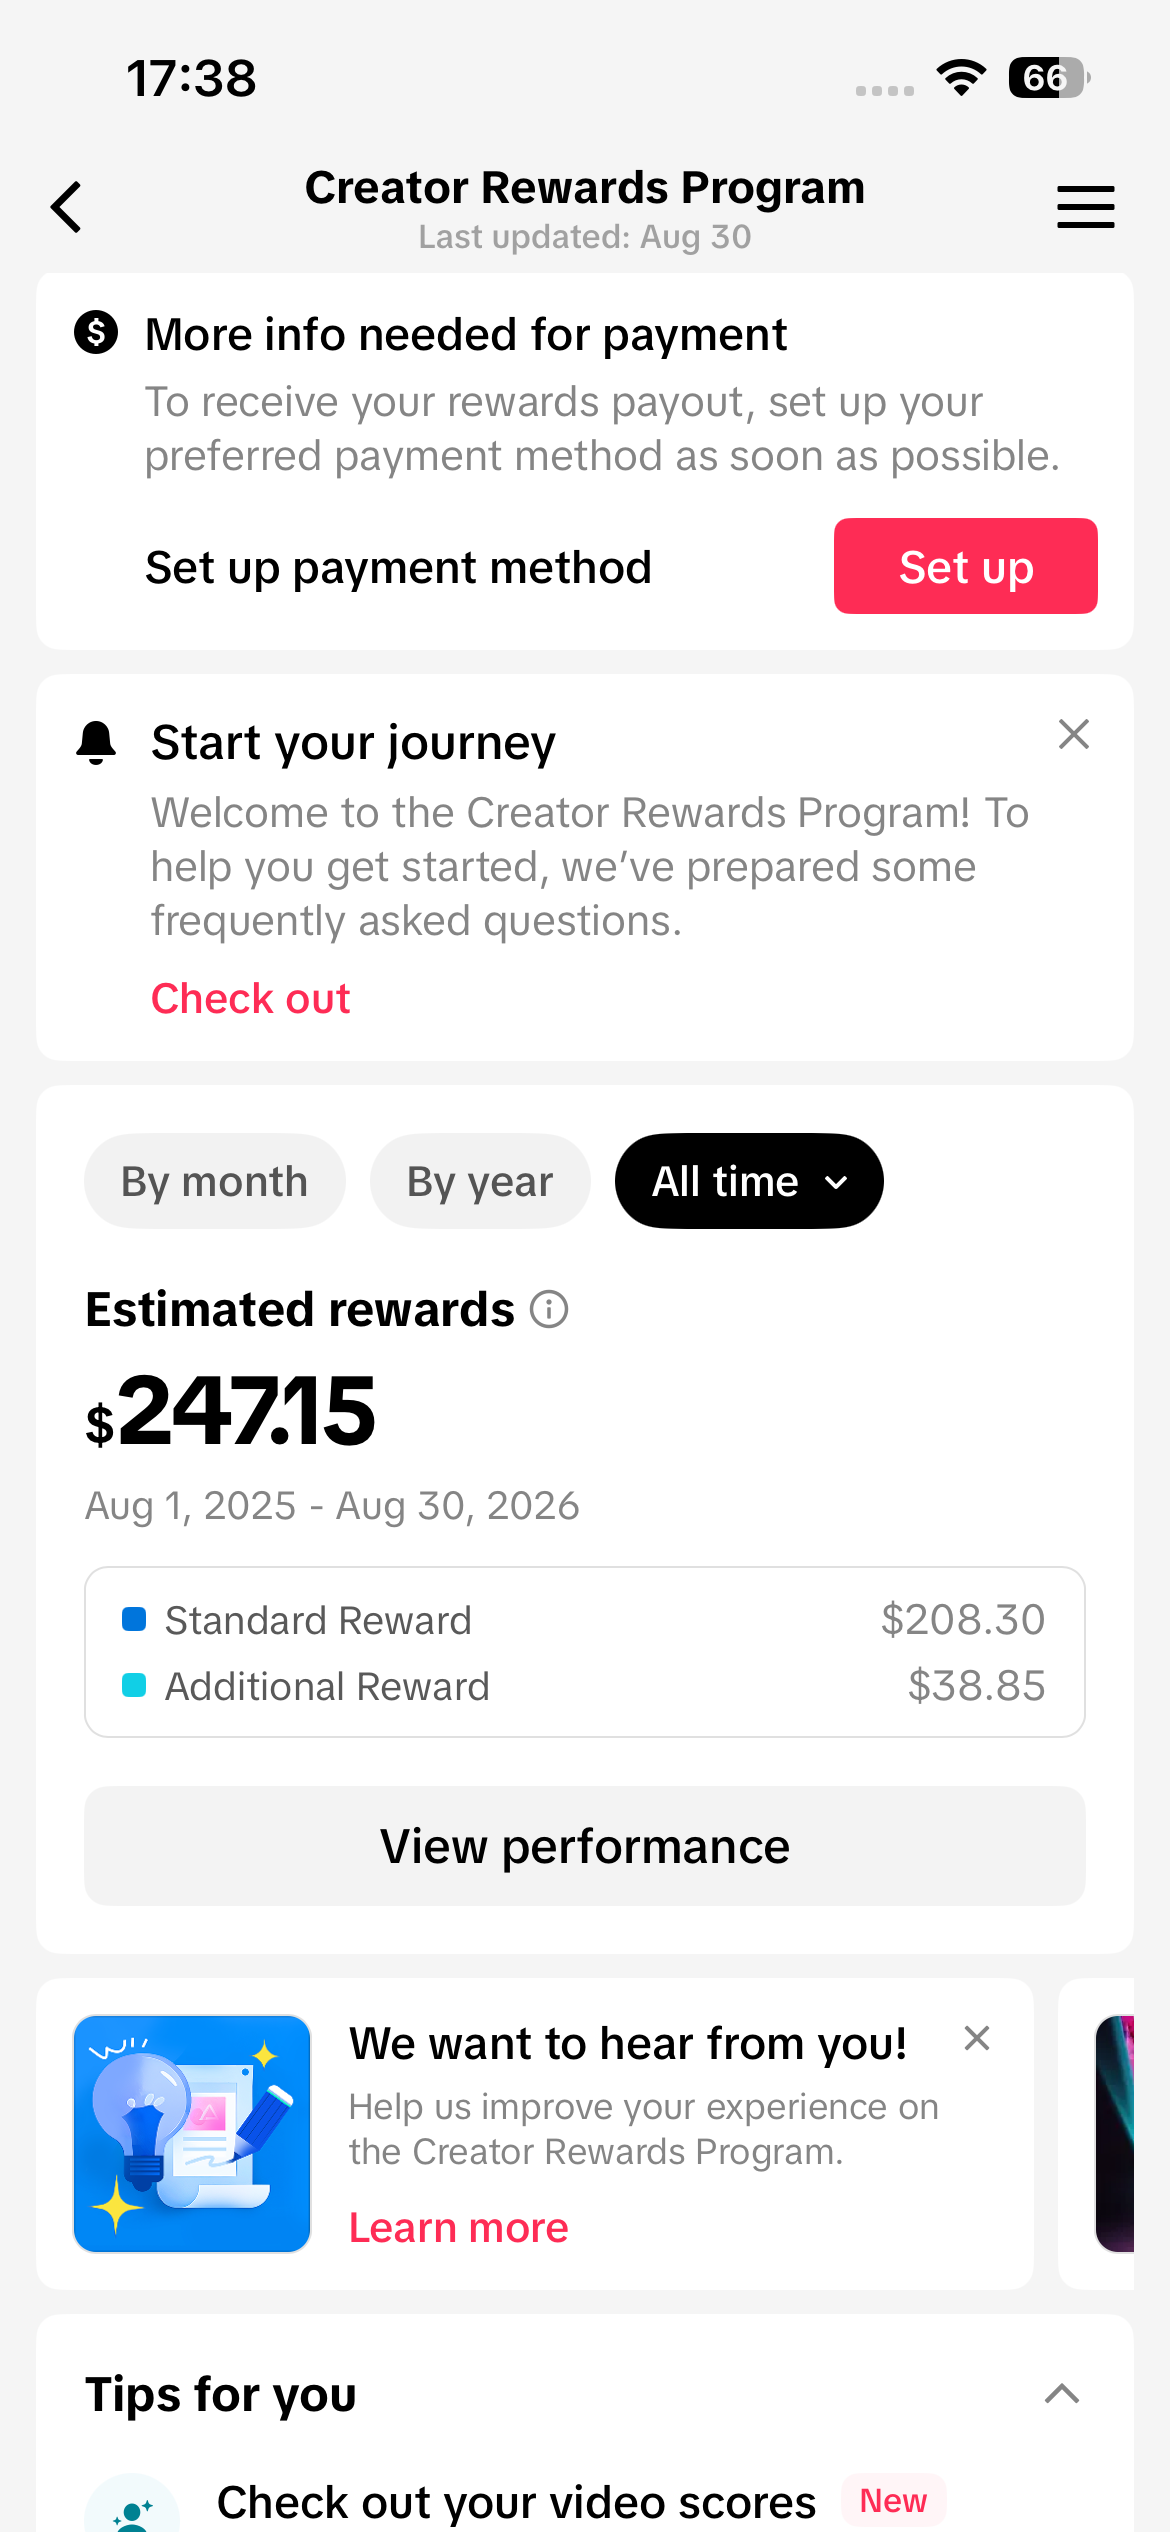This screenshot has width=1170, height=2532.
Task: Open Check out your video scores tip
Action: (517, 2502)
